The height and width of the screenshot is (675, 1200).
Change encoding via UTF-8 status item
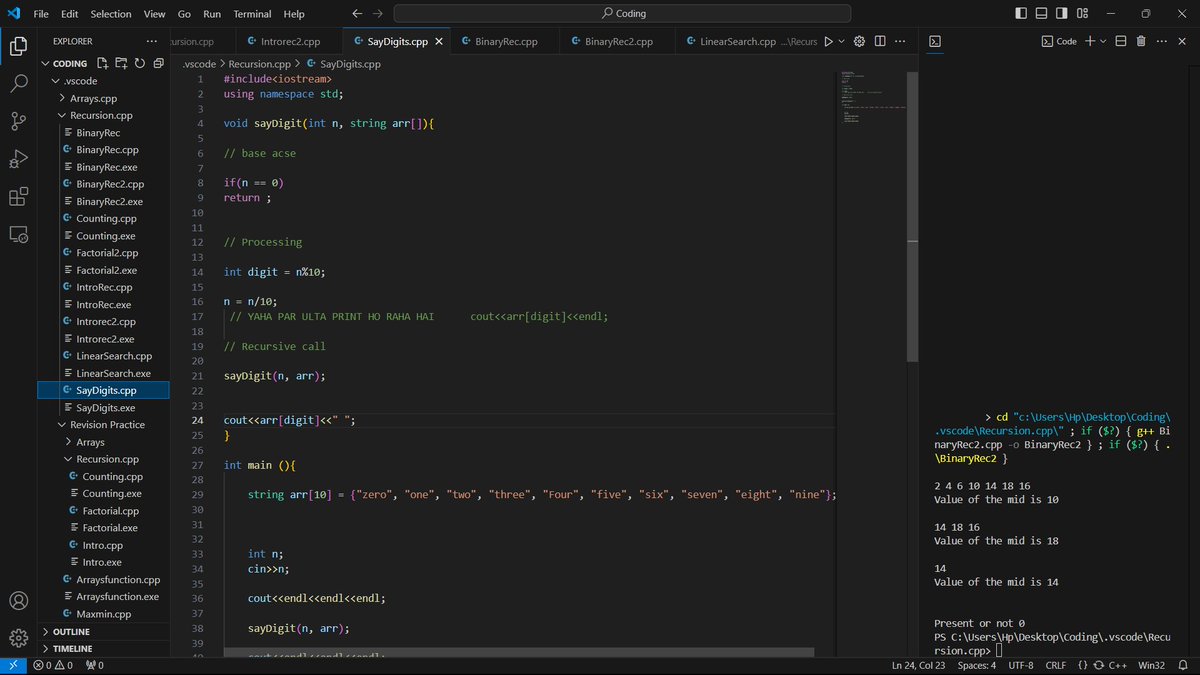click(x=1021, y=665)
